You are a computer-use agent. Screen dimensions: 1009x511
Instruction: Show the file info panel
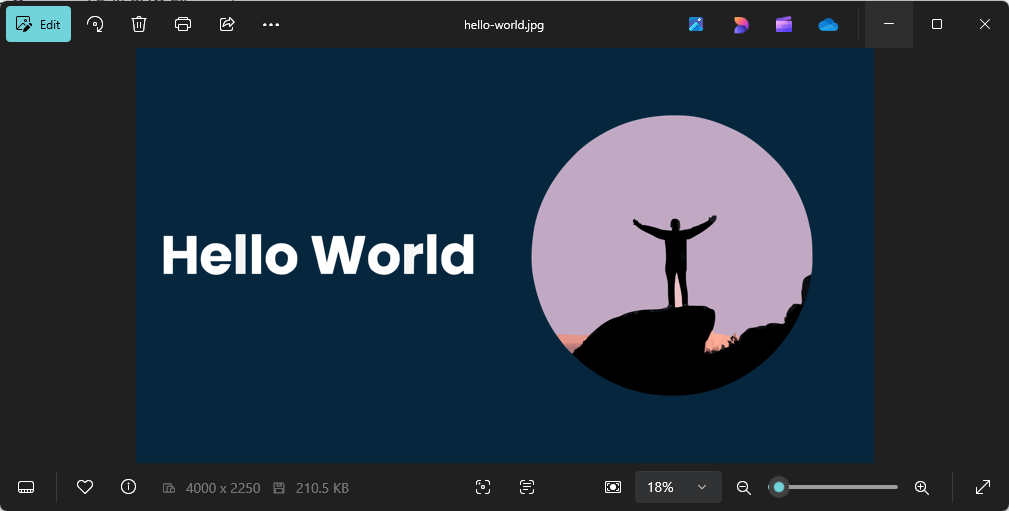[128, 487]
